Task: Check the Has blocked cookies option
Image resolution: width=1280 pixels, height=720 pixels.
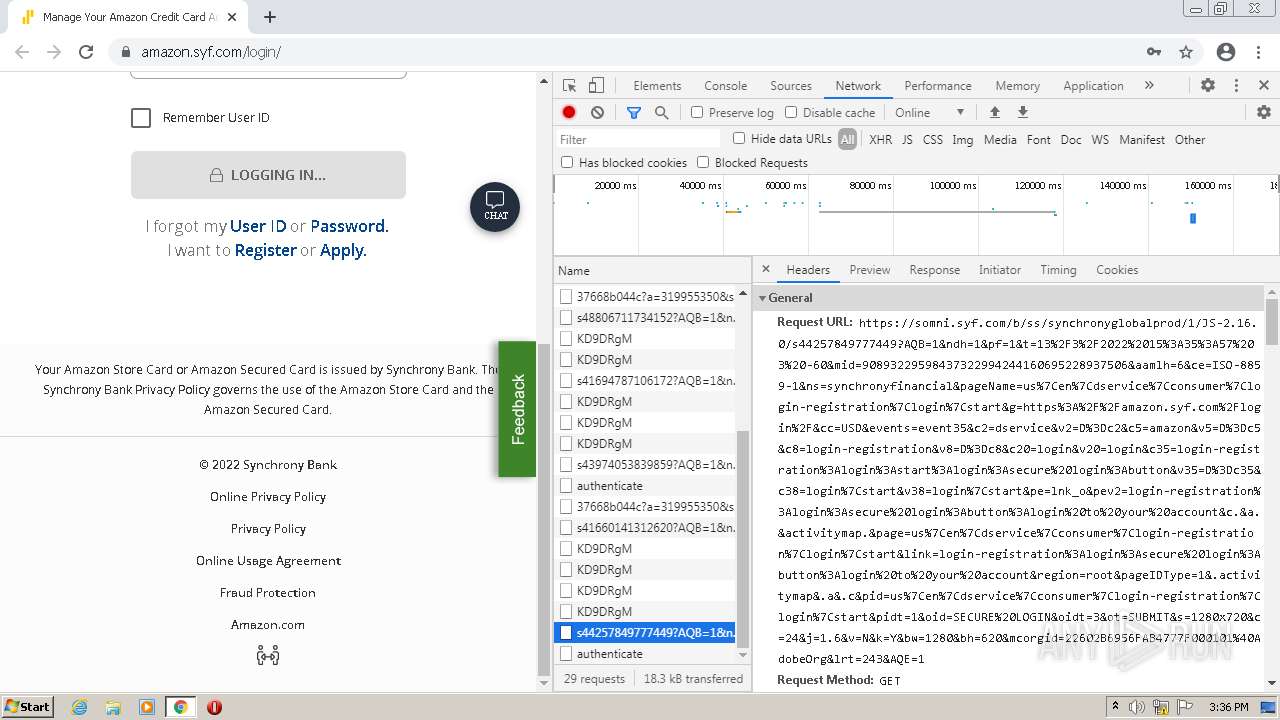Action: pos(567,162)
